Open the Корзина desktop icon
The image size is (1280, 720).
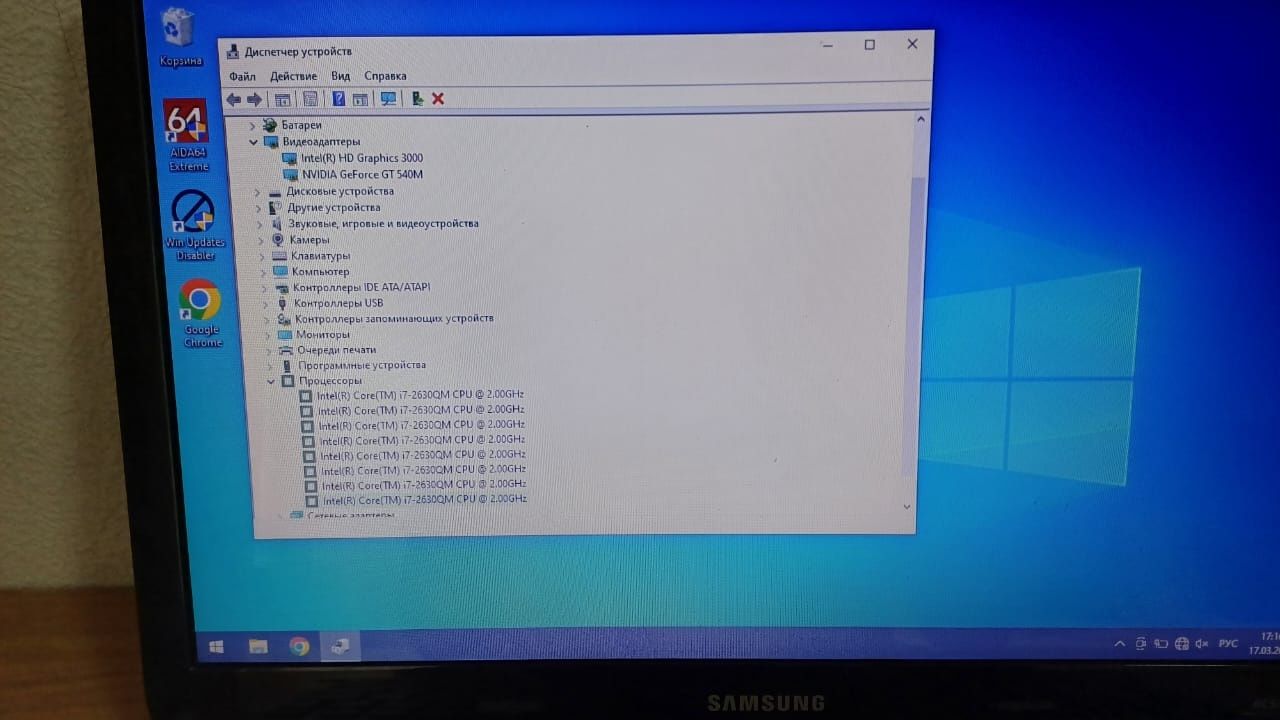180,38
